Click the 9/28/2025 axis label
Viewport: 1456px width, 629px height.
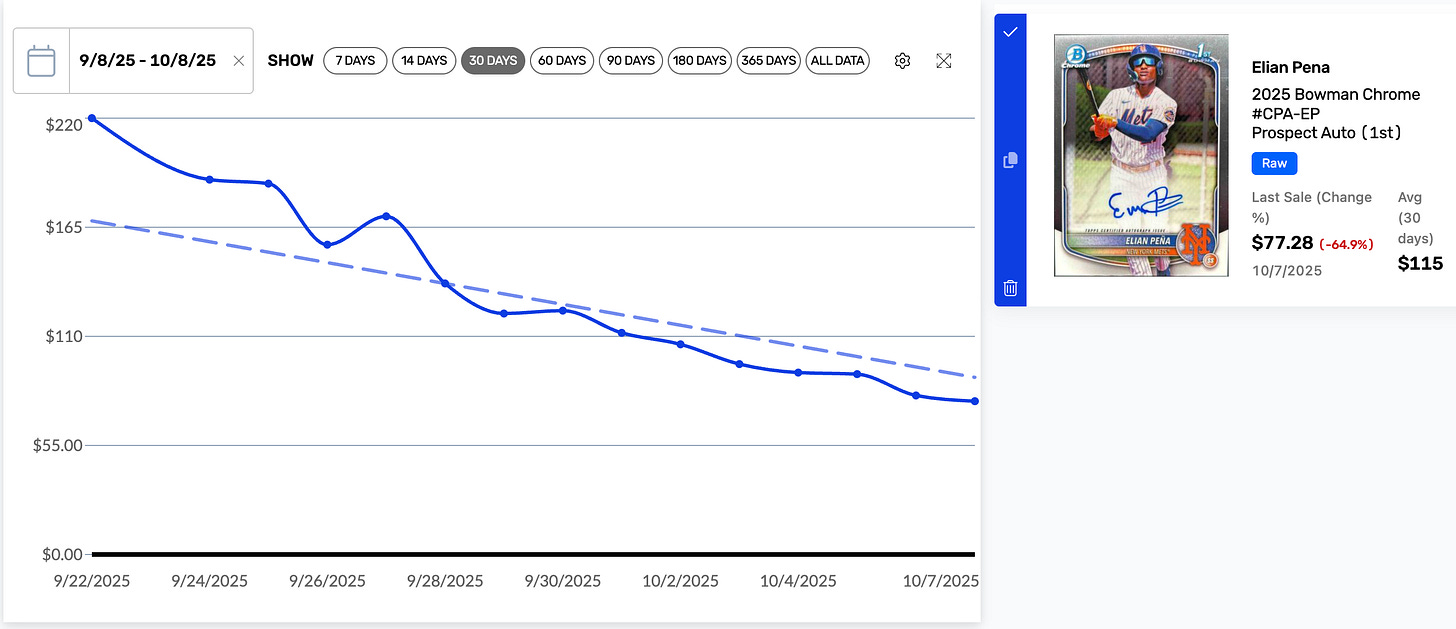tap(445, 581)
